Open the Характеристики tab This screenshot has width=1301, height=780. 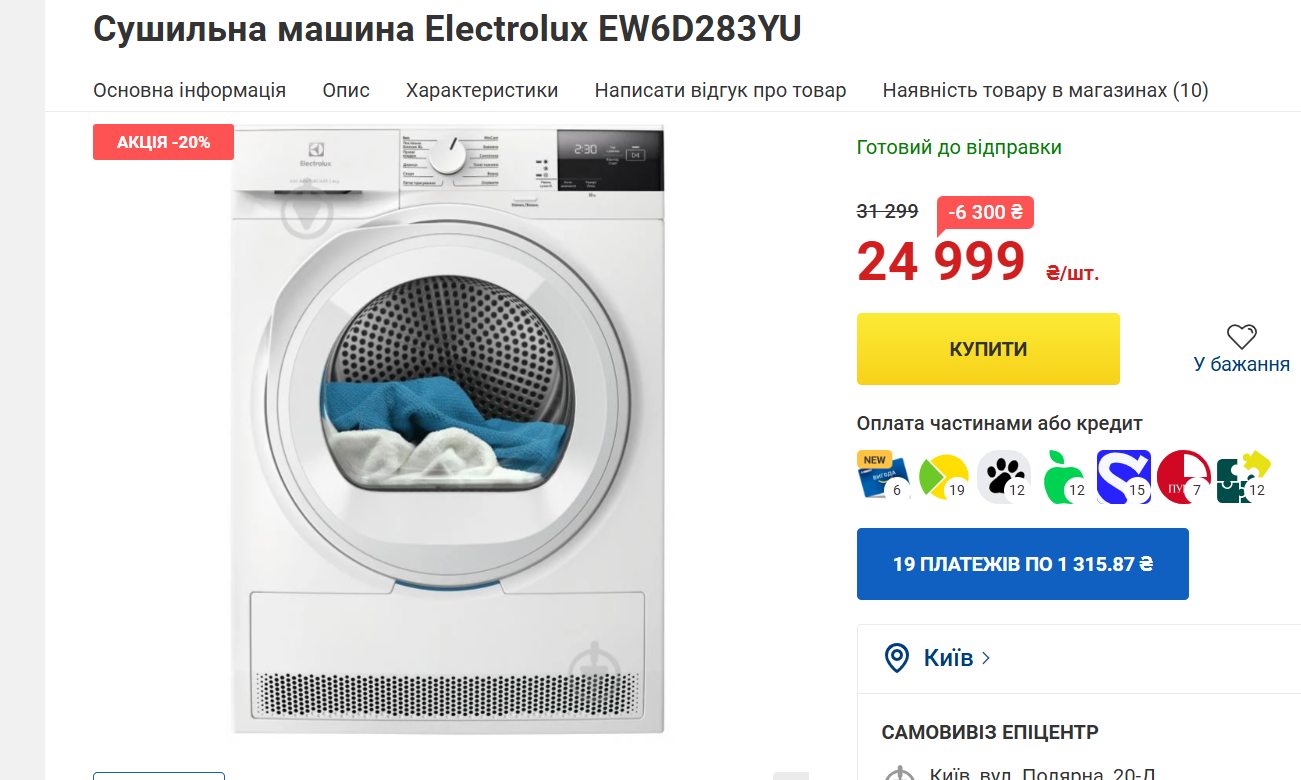(x=482, y=90)
